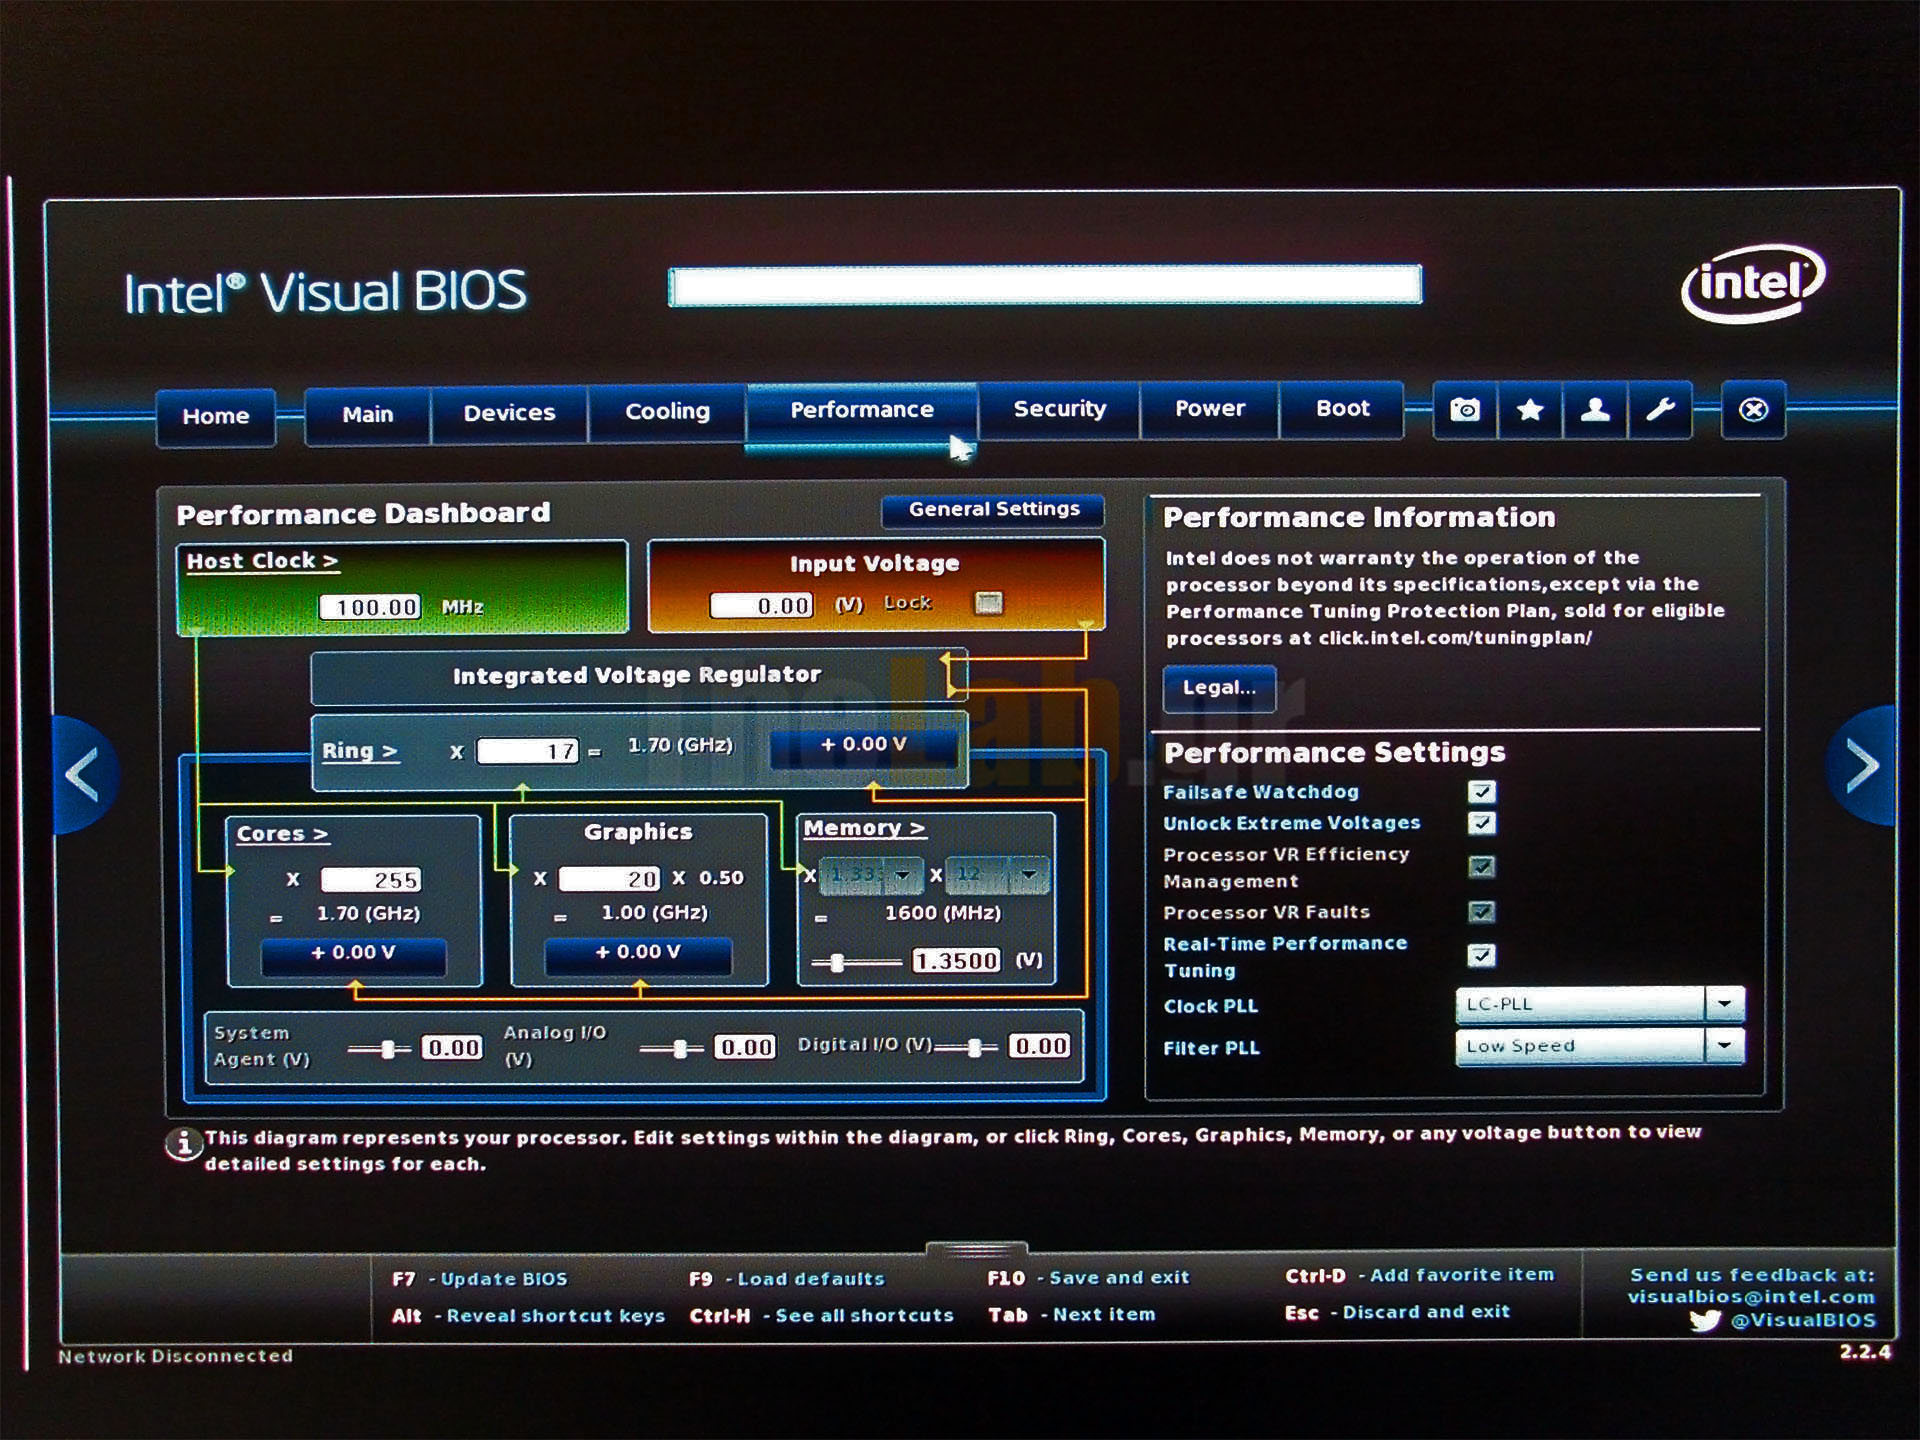Adjust the memory voltage slider
This screenshot has width=1920, height=1440.
(838, 962)
